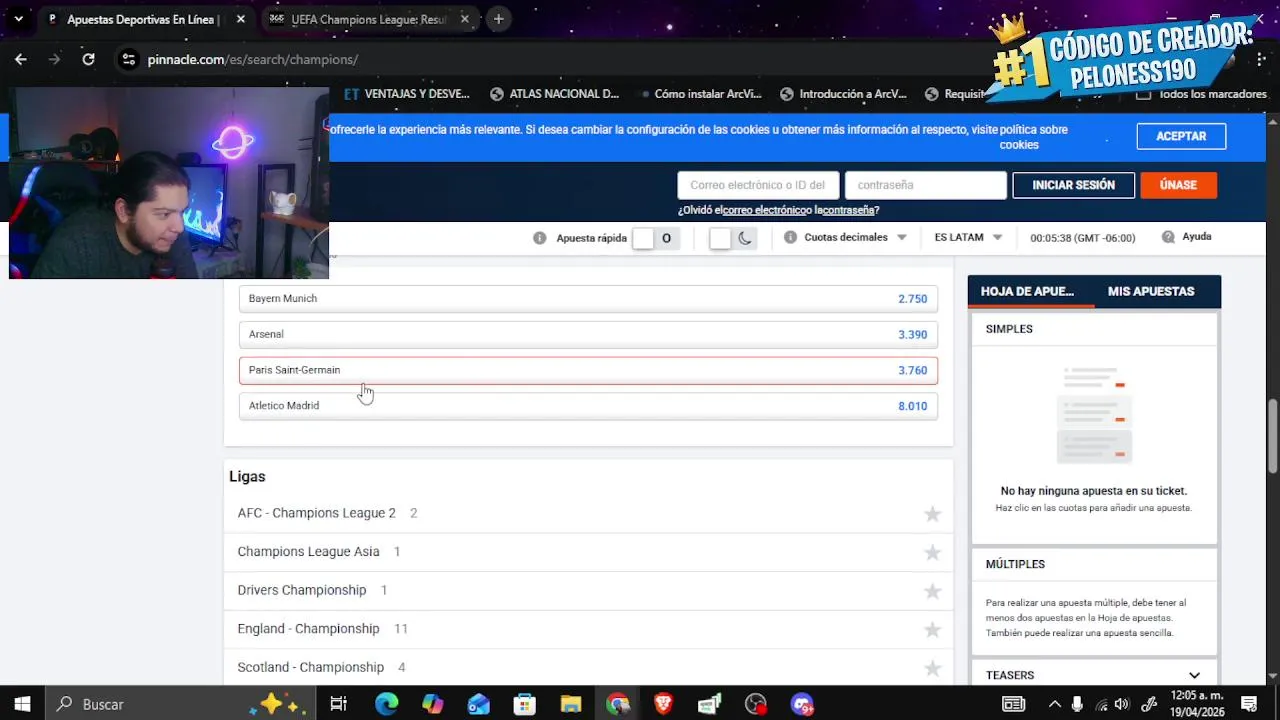
Task: Favorite AFC - Champions League 2 star
Action: click(932, 514)
